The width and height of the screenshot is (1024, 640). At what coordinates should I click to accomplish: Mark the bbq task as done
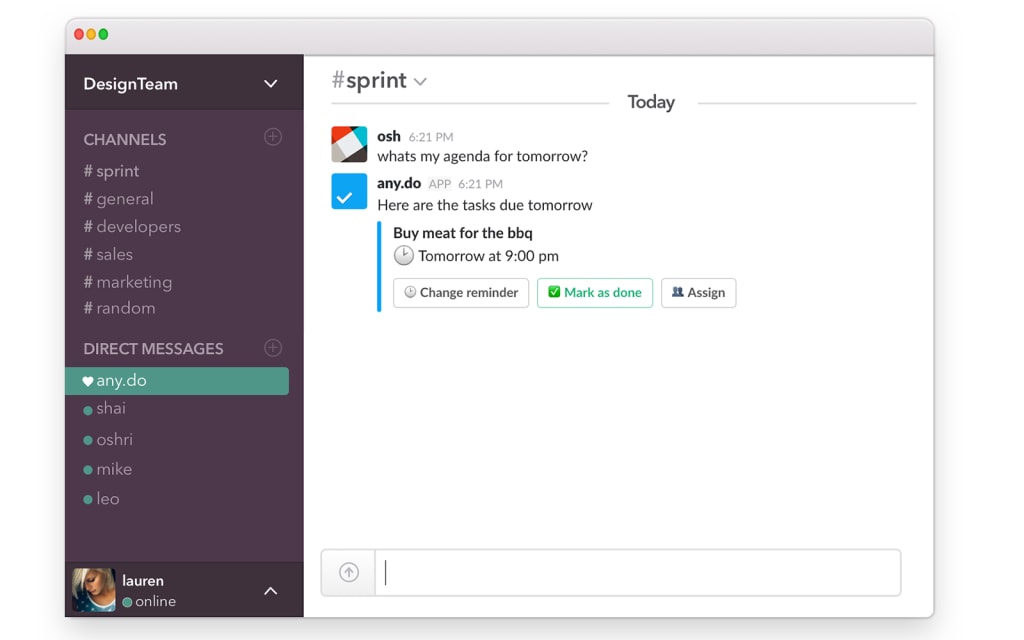tap(595, 293)
